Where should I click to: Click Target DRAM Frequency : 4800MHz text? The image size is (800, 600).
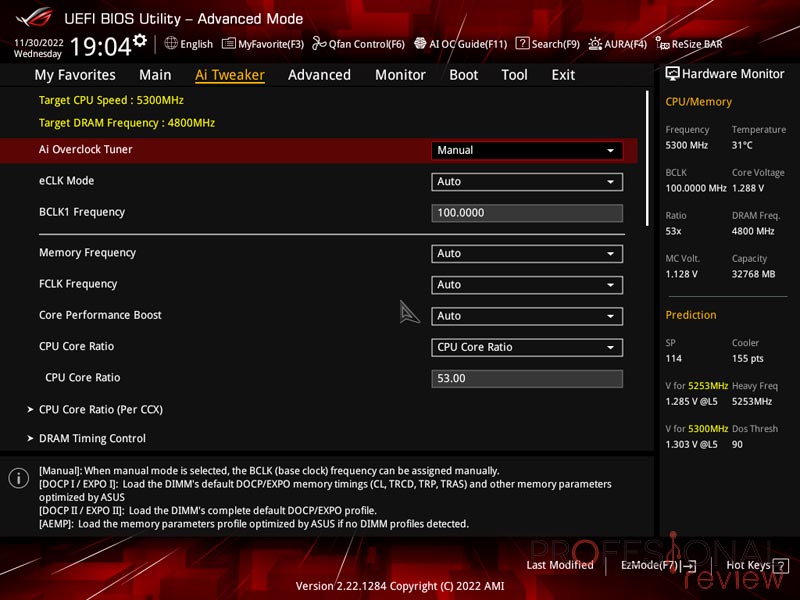coord(127,123)
